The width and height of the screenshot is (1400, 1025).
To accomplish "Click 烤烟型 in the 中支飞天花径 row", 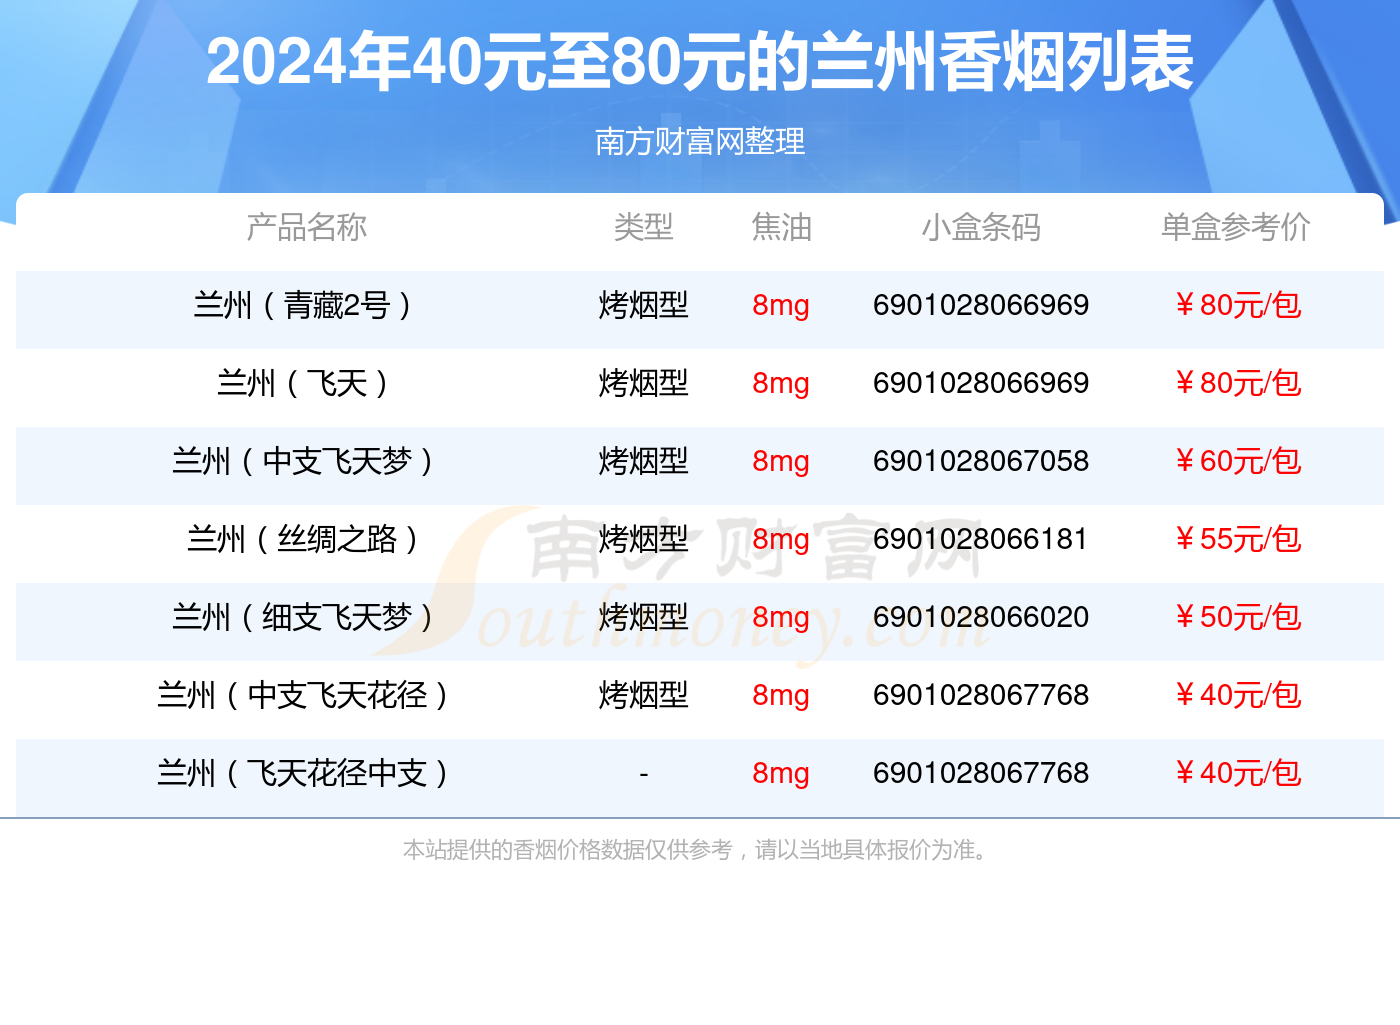I will (644, 695).
